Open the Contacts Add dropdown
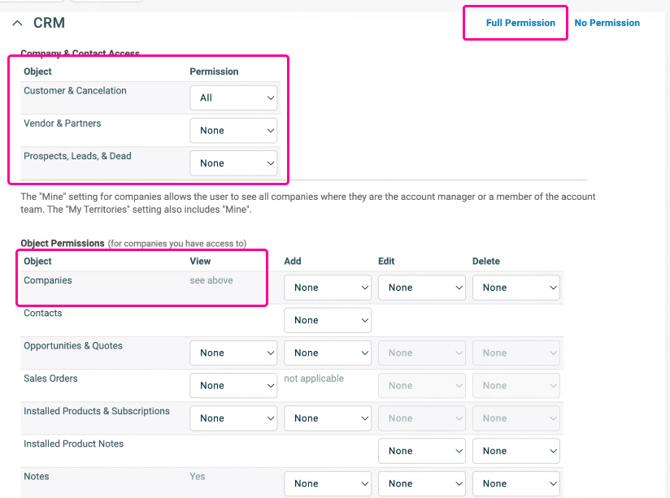This screenshot has width=670, height=498. click(327, 320)
